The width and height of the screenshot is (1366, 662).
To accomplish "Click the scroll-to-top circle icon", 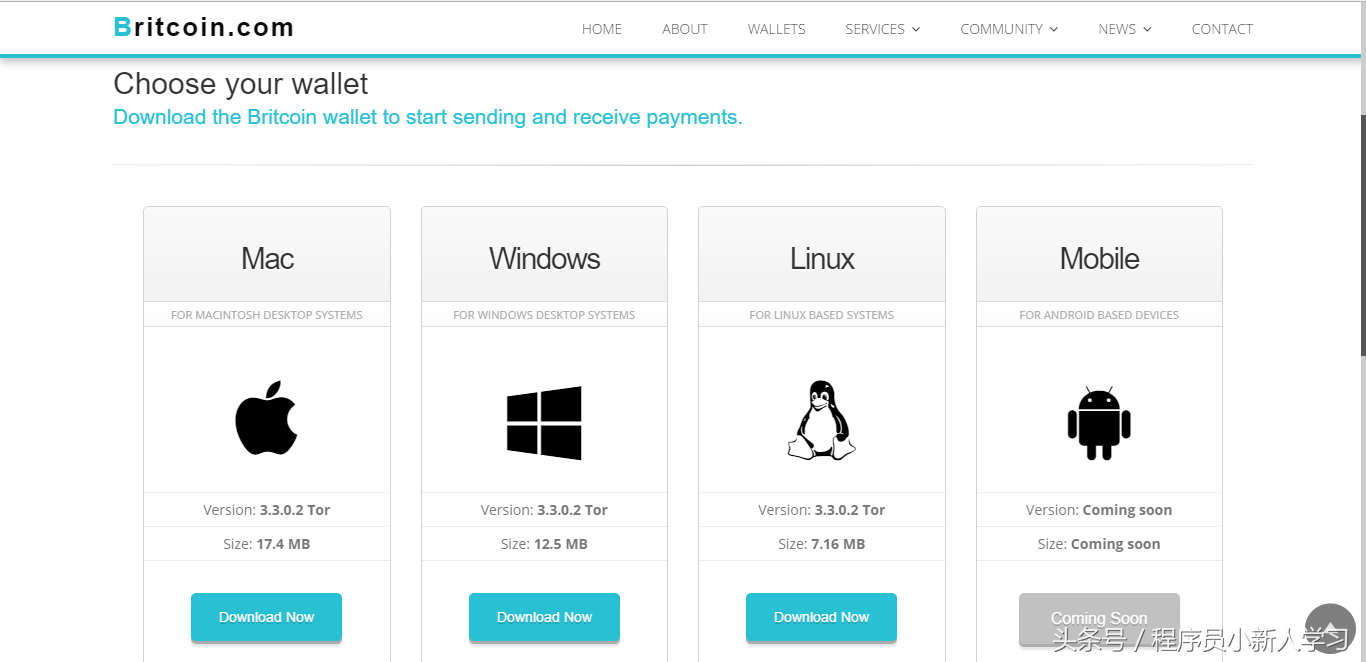I will [1330, 627].
